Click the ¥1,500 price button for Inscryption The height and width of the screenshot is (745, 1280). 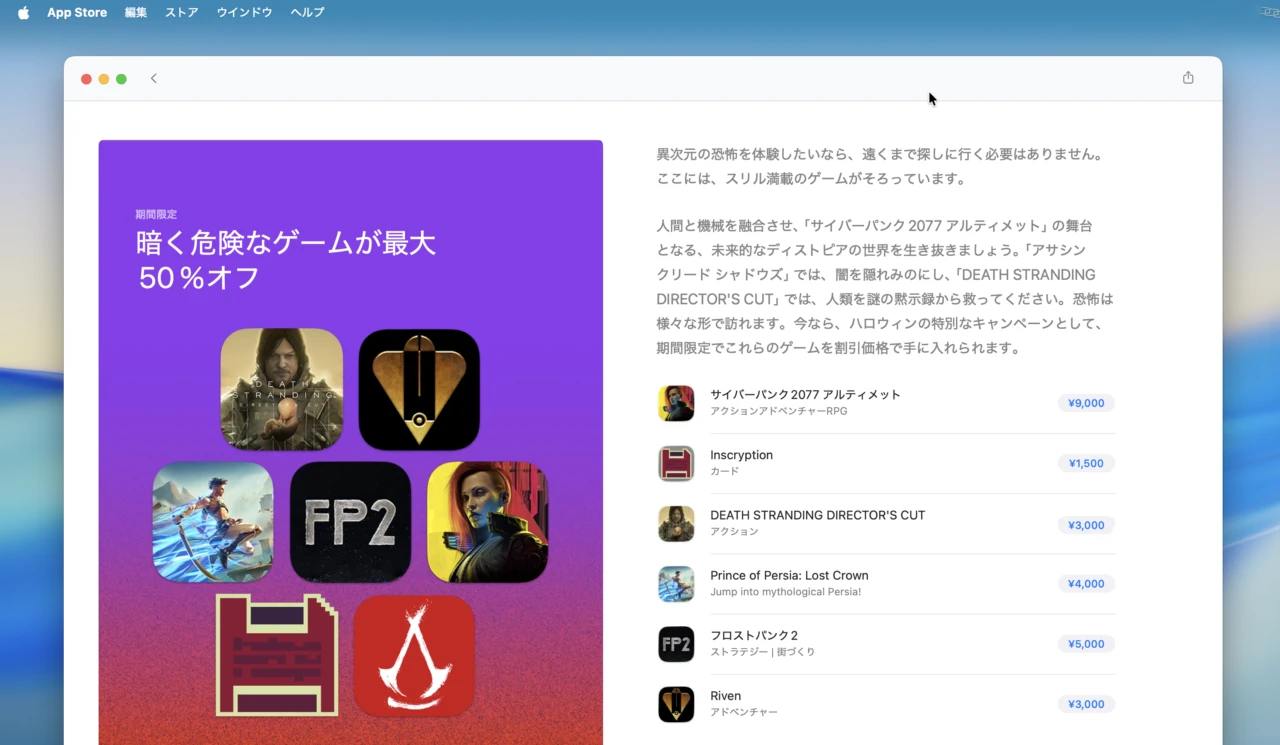[1086, 463]
